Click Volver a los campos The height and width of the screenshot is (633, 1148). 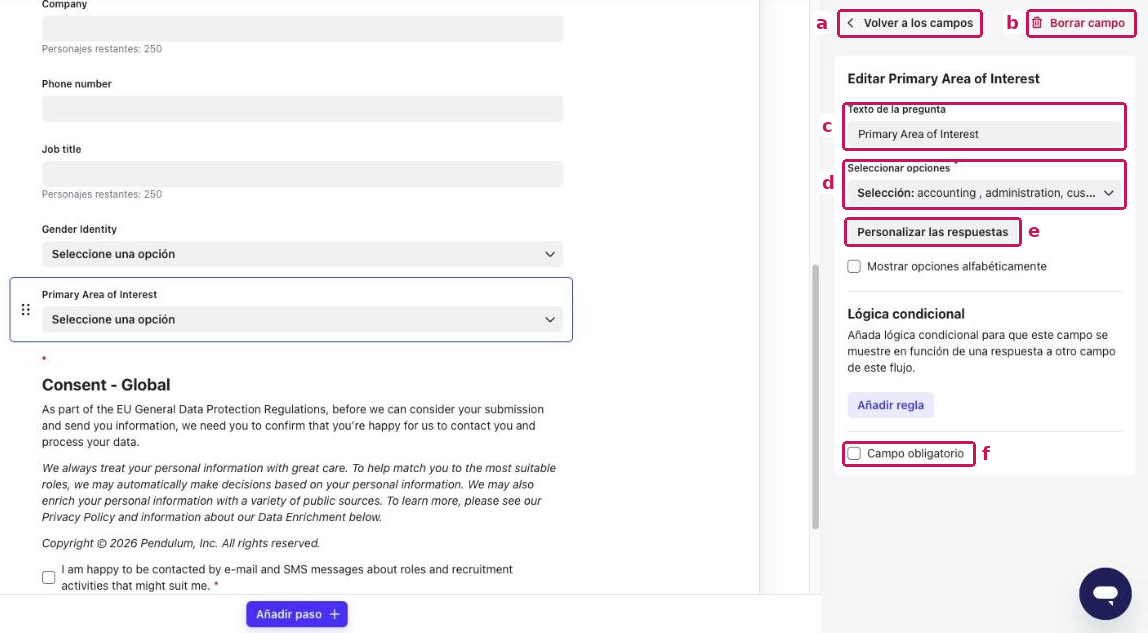910,23
